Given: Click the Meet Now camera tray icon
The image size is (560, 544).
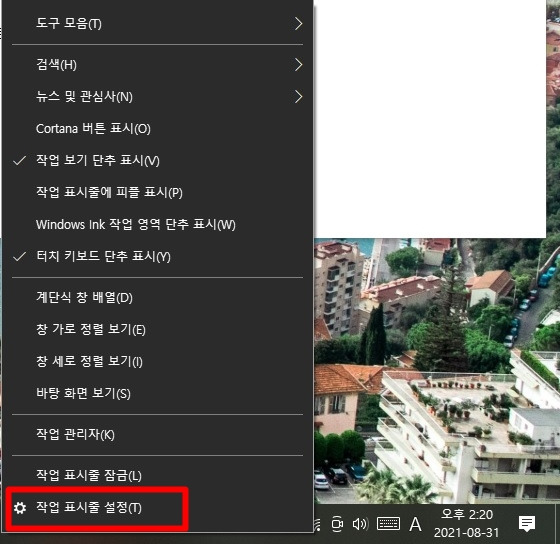Looking at the screenshot, I should pyautogui.click(x=337, y=524).
